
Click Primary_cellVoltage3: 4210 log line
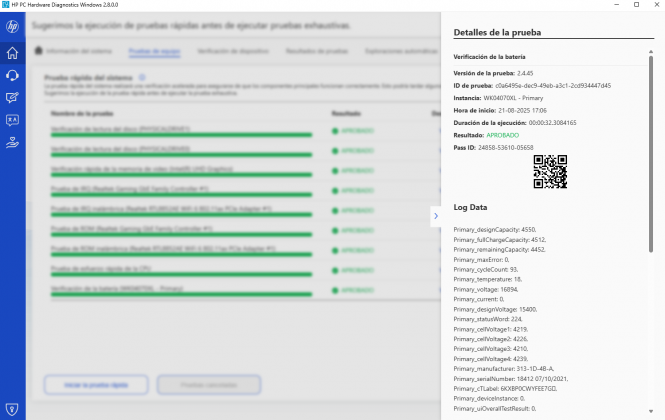click(x=491, y=349)
